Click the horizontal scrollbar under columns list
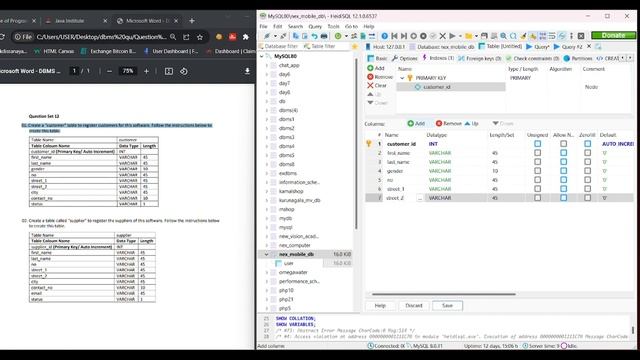This screenshot has height=360, width=640. coord(444,294)
